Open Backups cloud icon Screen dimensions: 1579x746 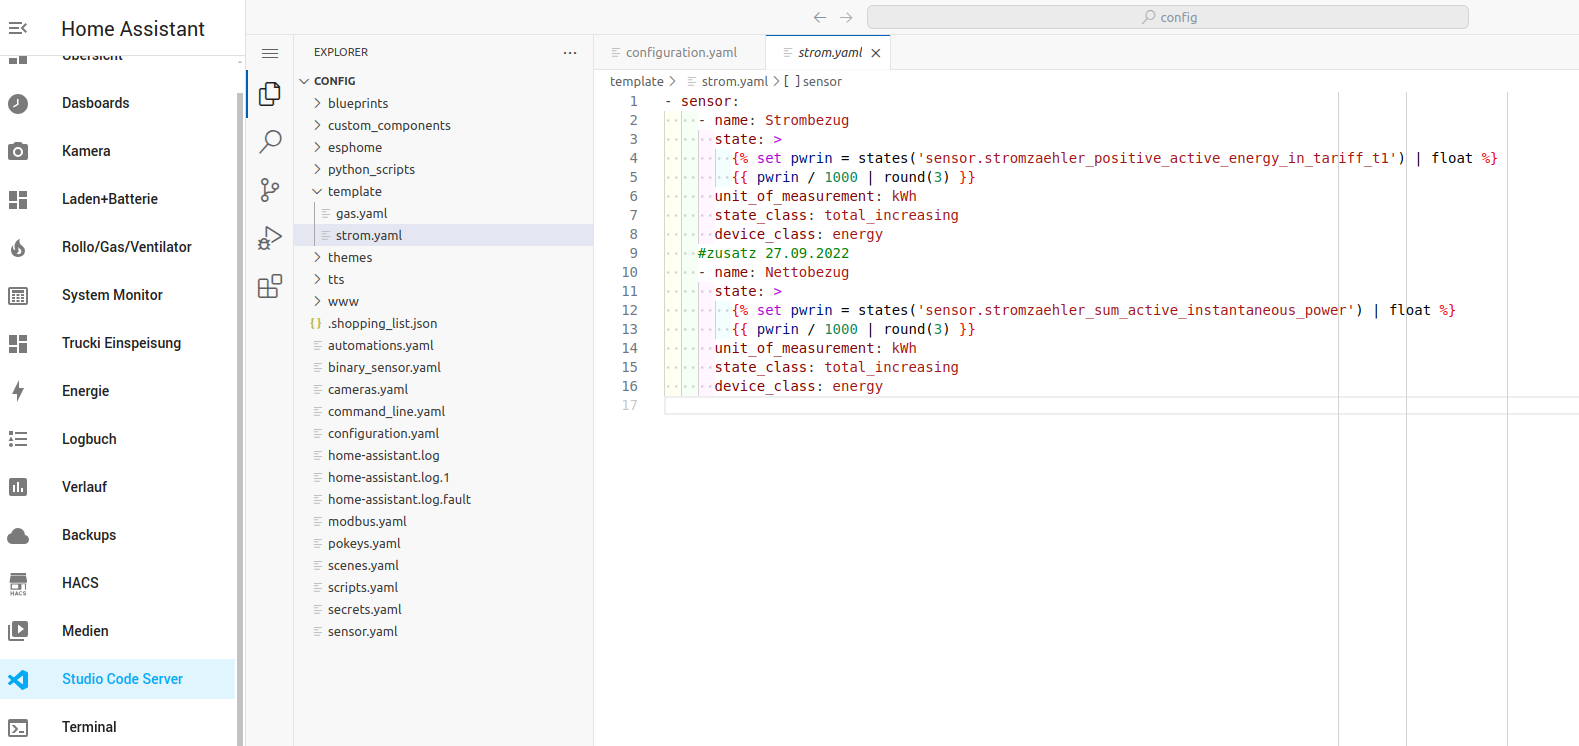[18, 535]
